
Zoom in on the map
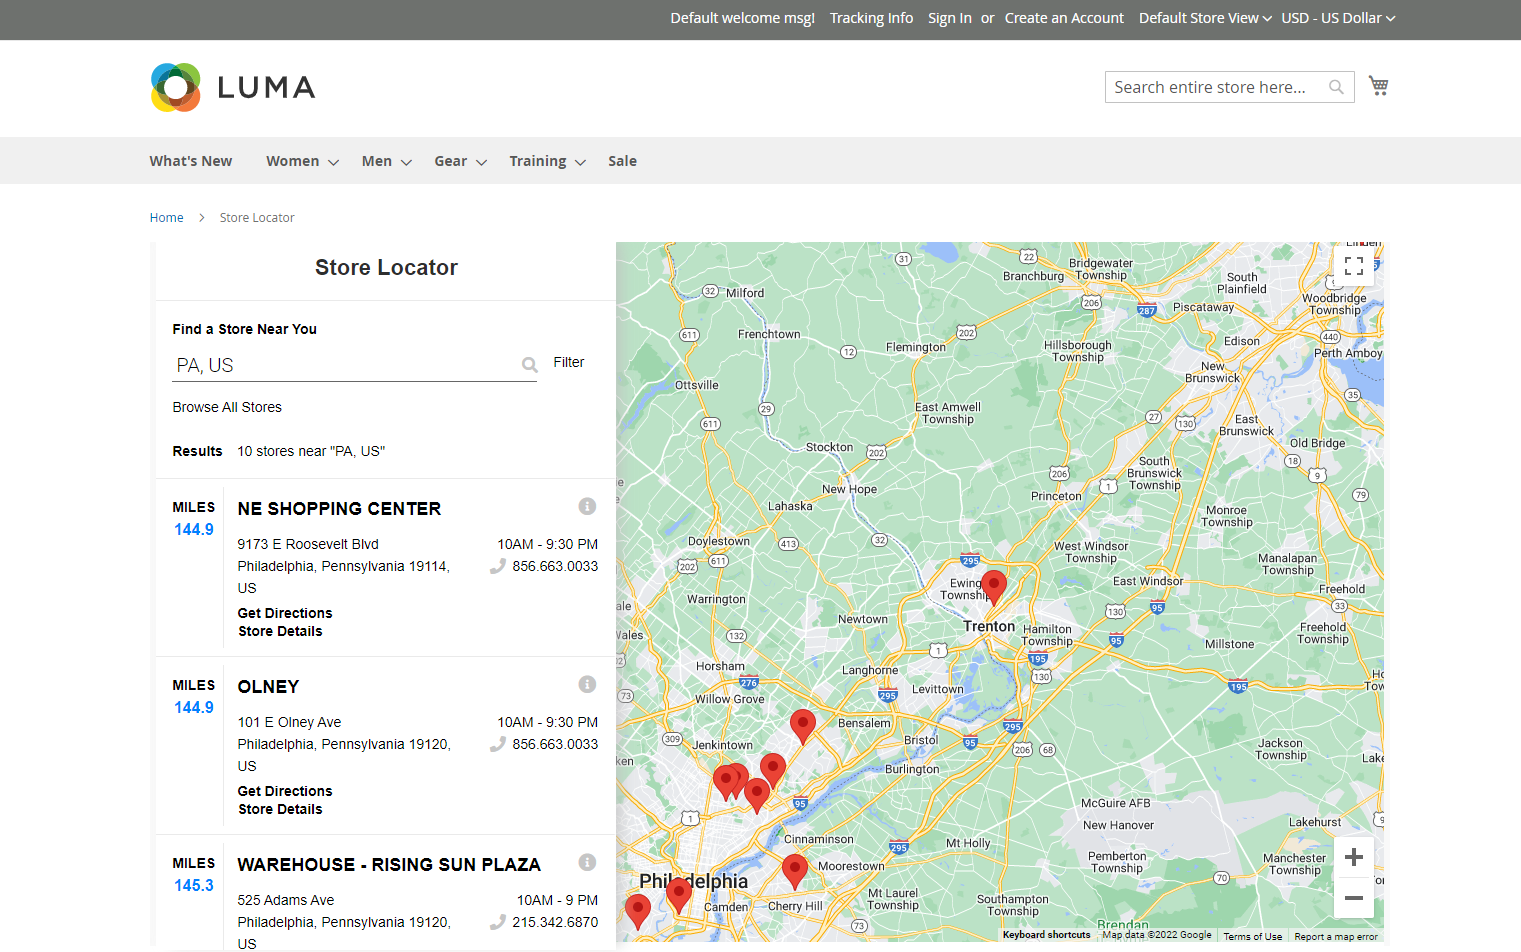1354,857
